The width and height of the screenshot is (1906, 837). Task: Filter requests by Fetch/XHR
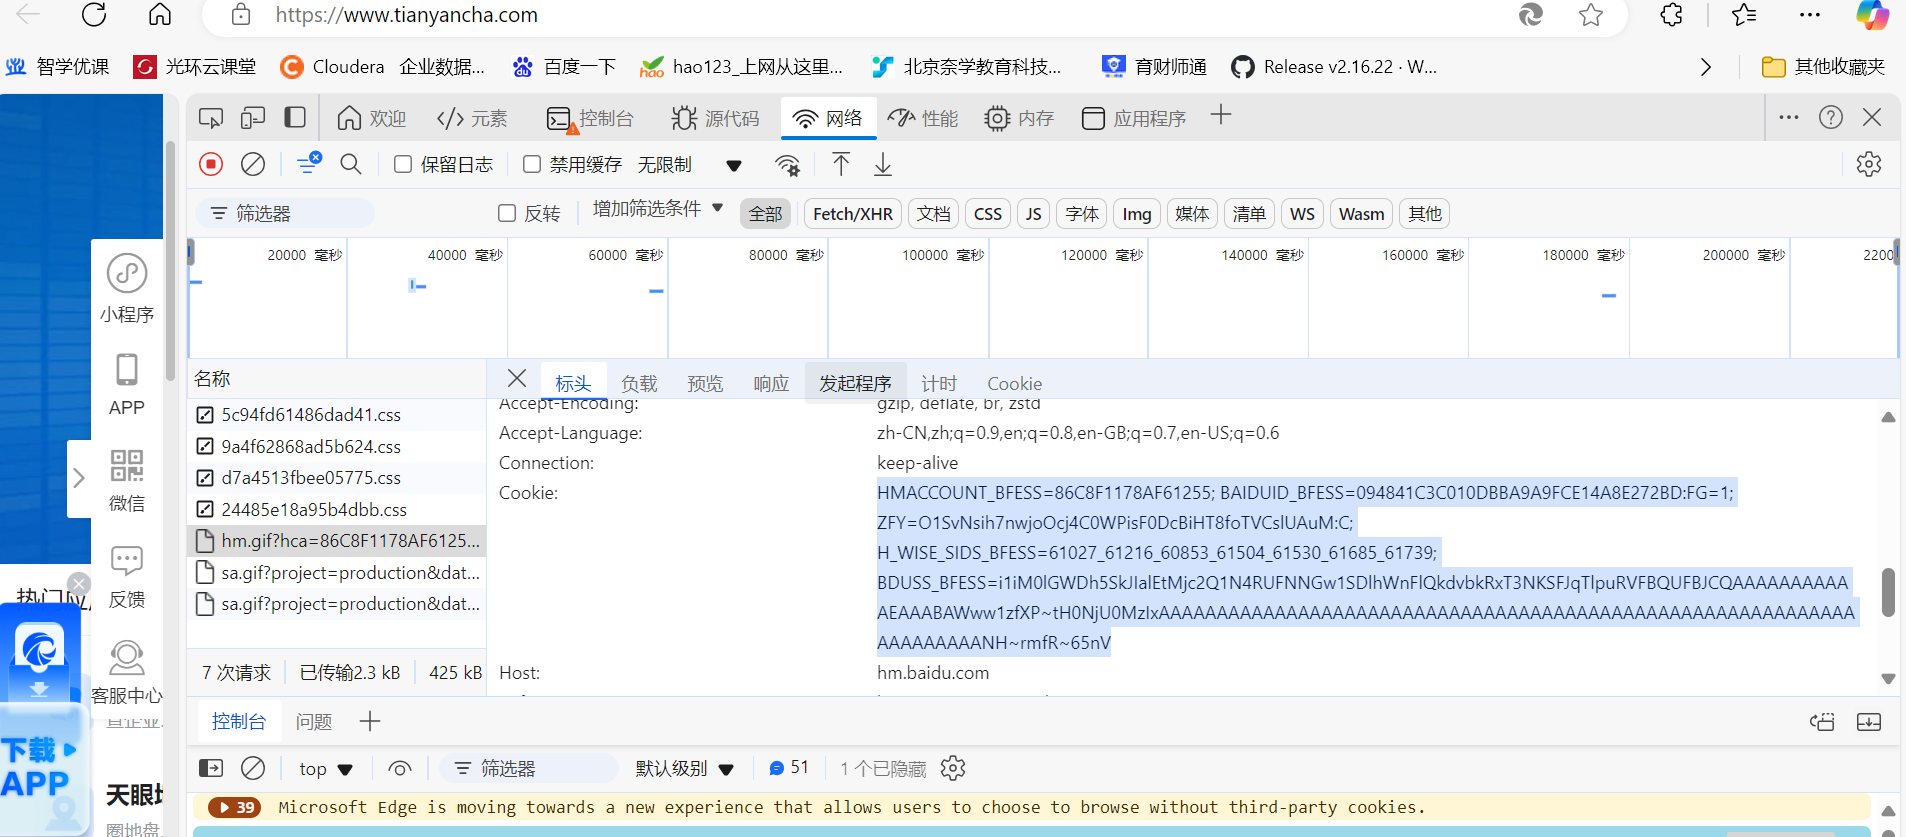(852, 213)
